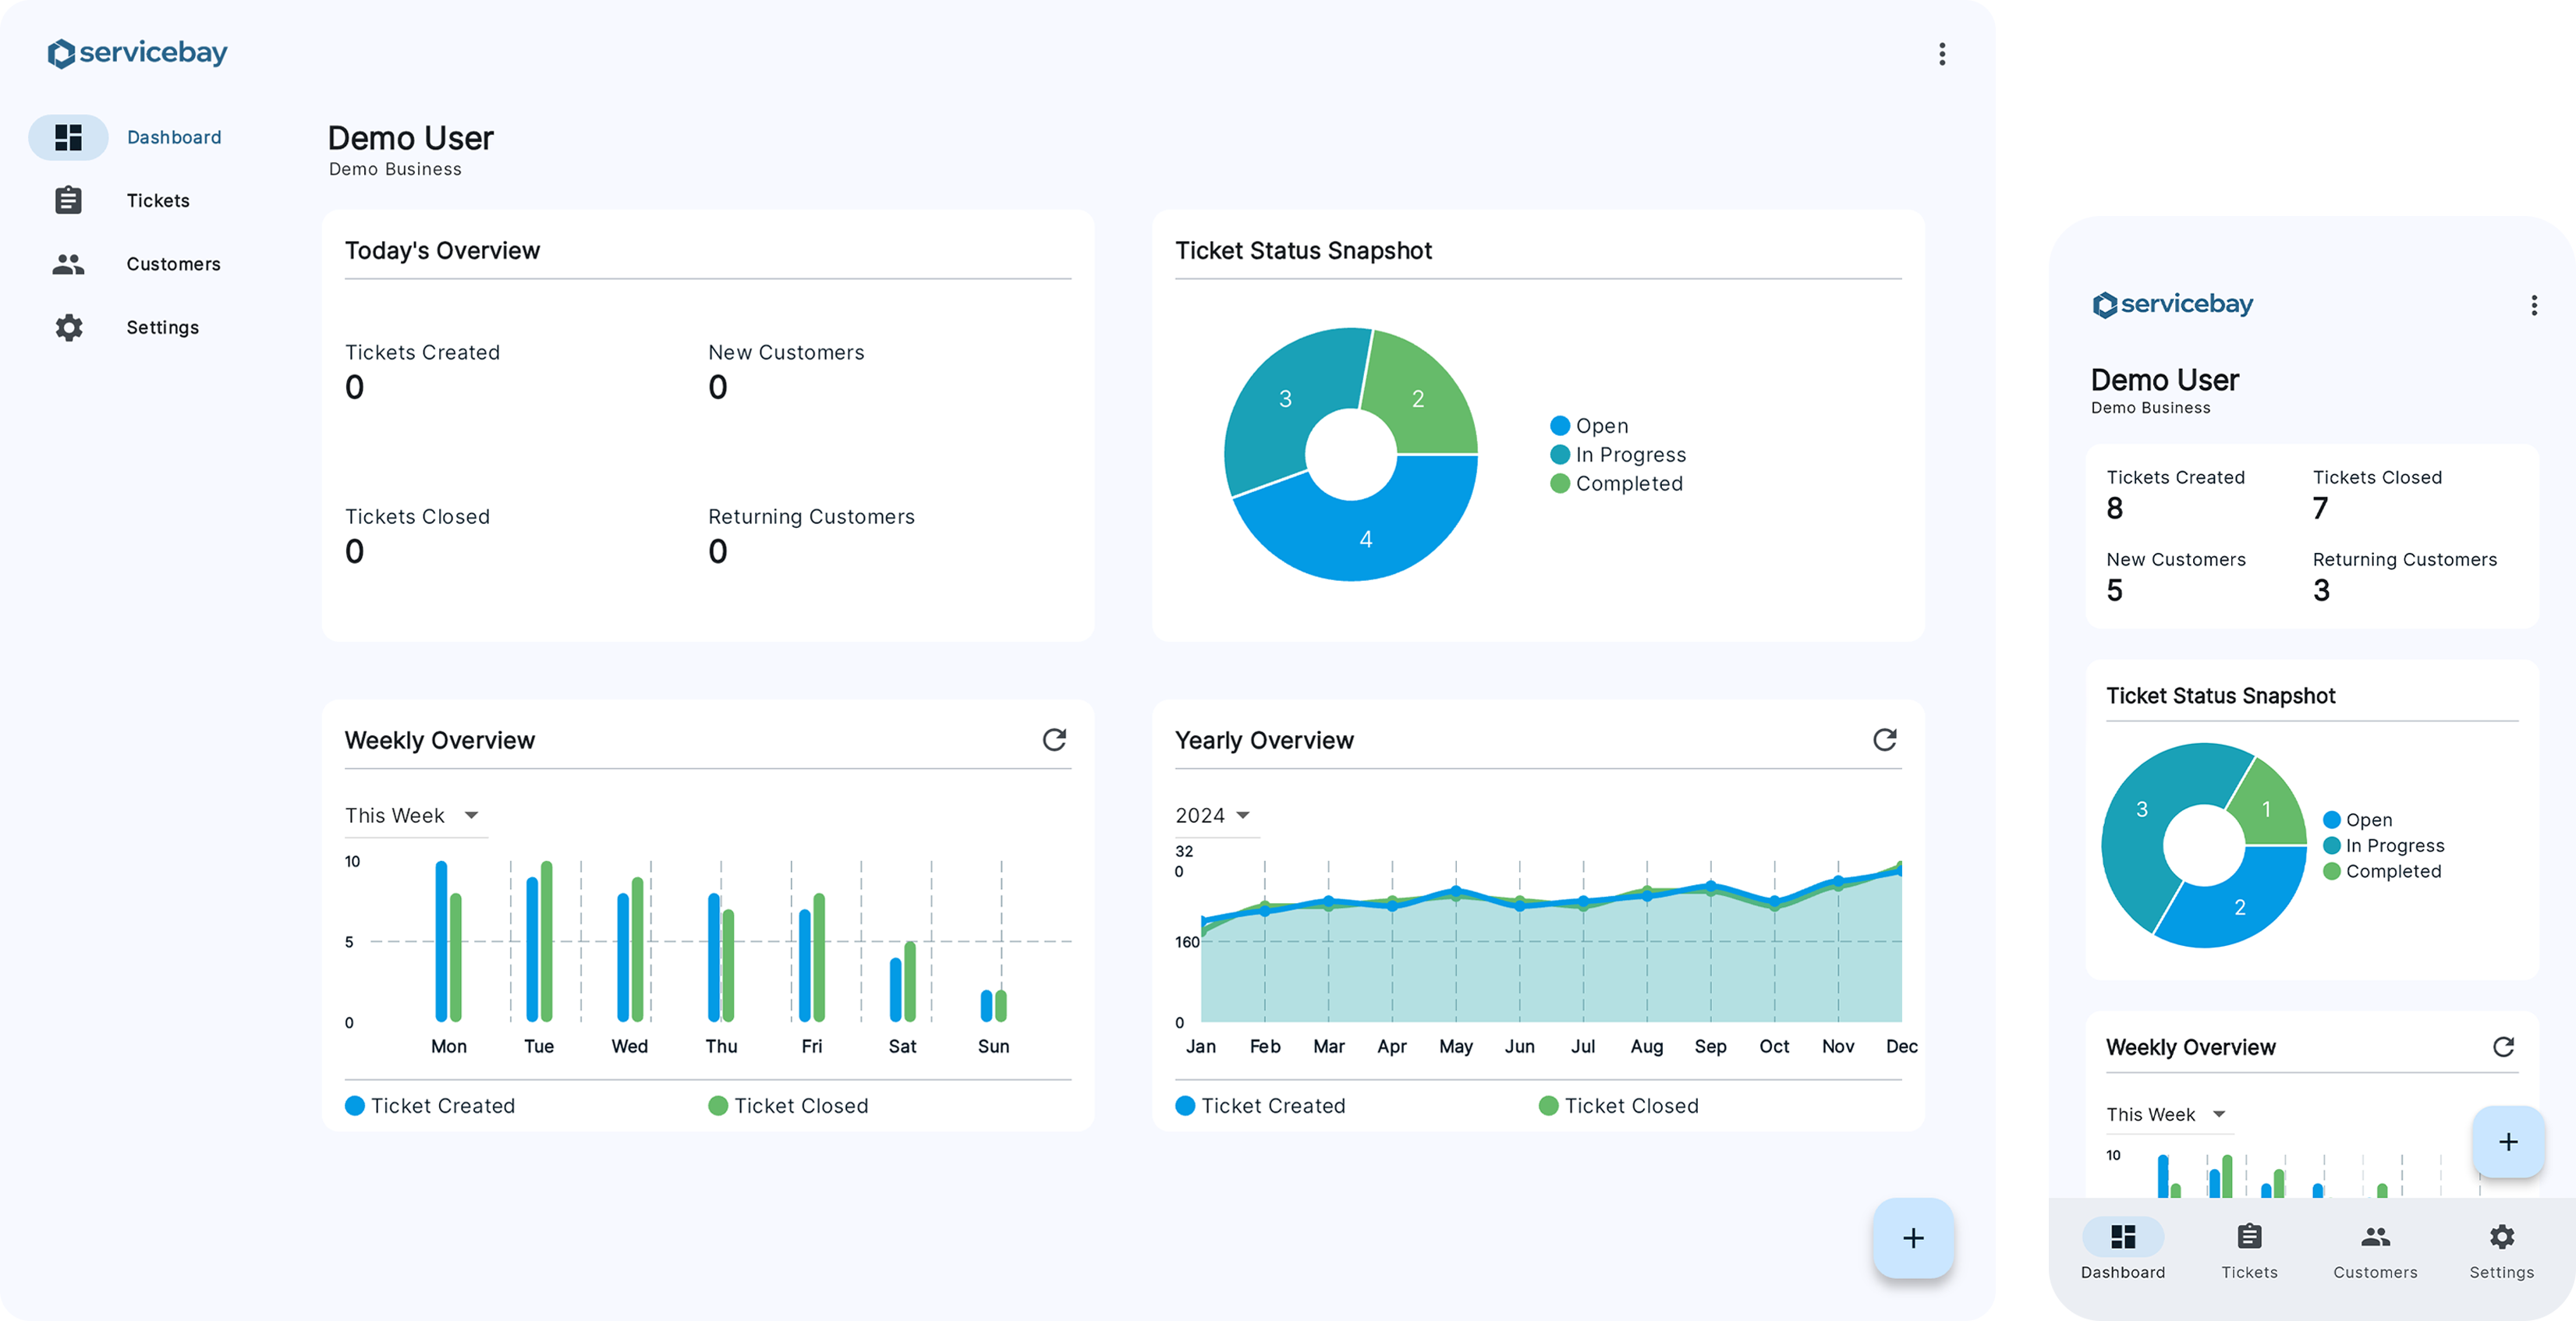Toggle In Progress legend on the mobile donut chart
Viewport: 2576px width, 1321px height.
coord(2383,846)
